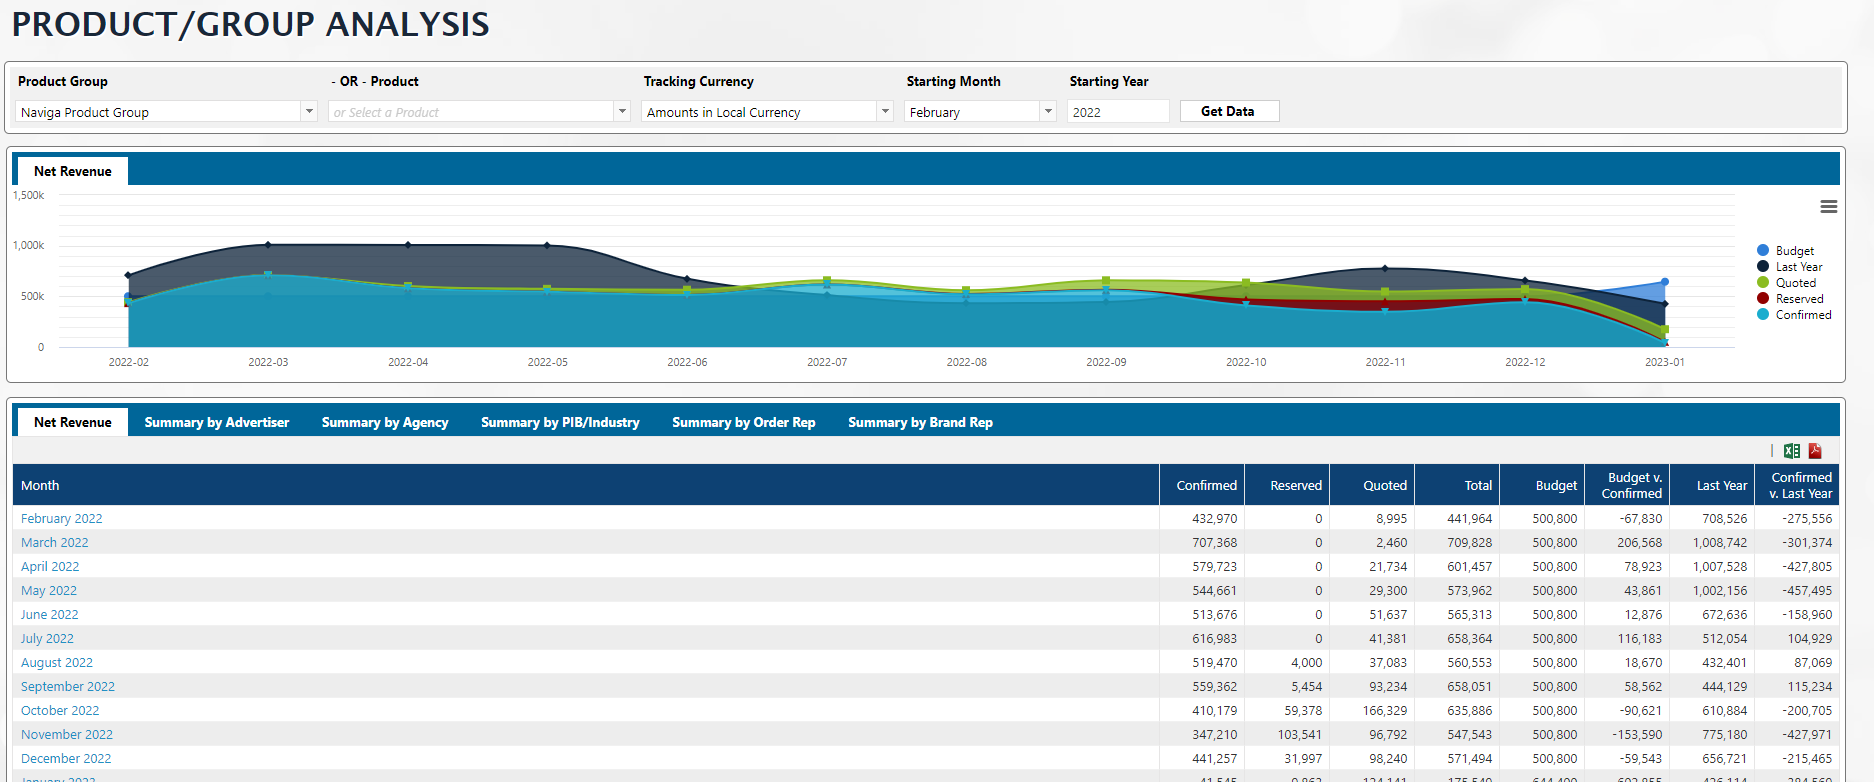Open the Product selection dropdown arrow

(622, 112)
